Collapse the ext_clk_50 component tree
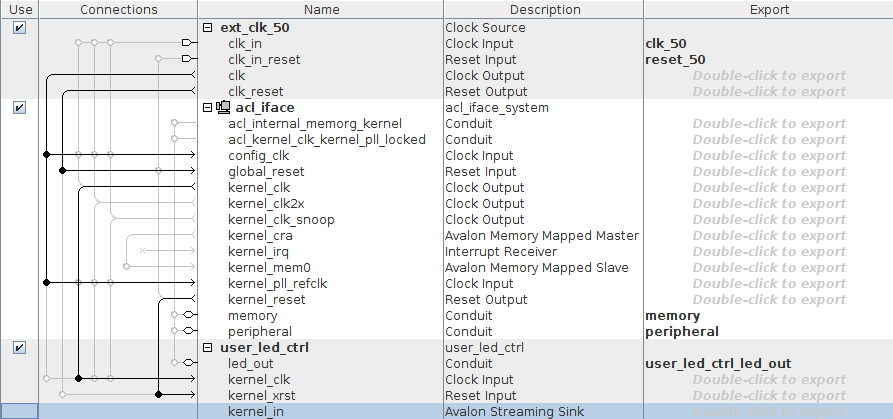893x419 pixels. pyautogui.click(x=207, y=28)
